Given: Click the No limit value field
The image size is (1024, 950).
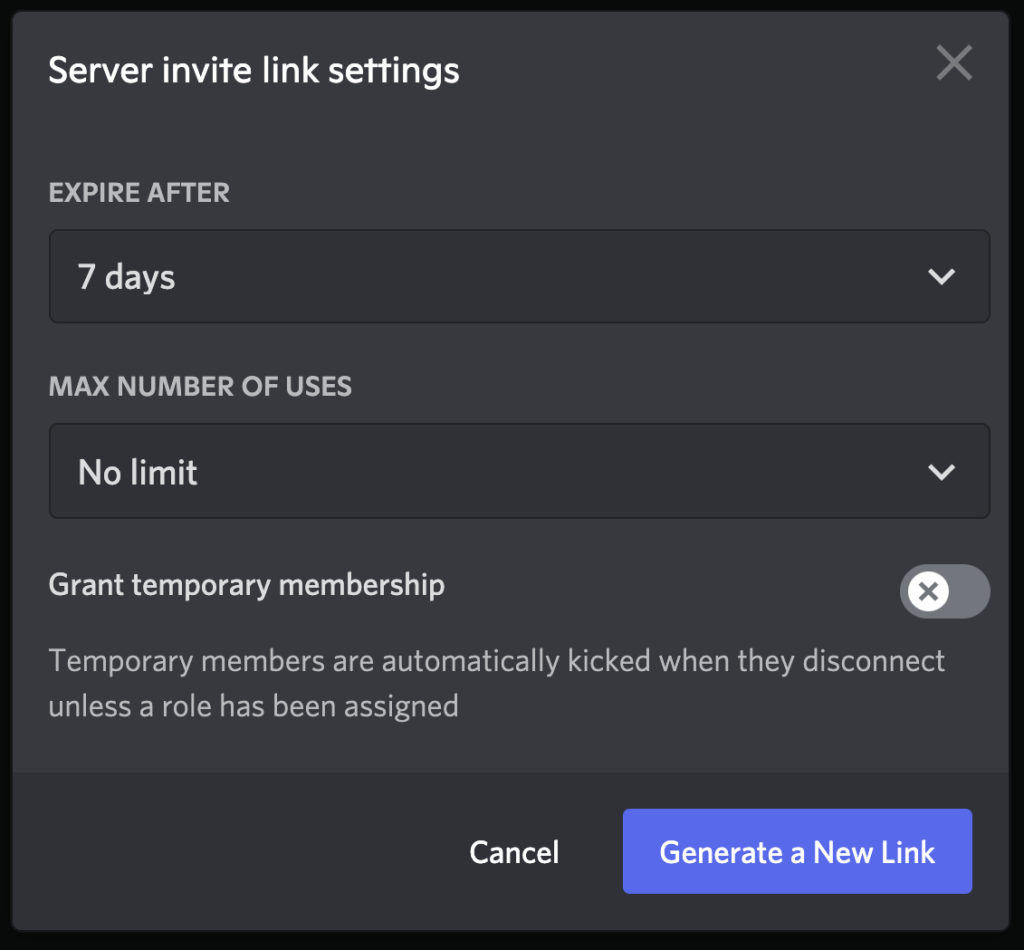Looking at the screenshot, I should click(x=137, y=471).
